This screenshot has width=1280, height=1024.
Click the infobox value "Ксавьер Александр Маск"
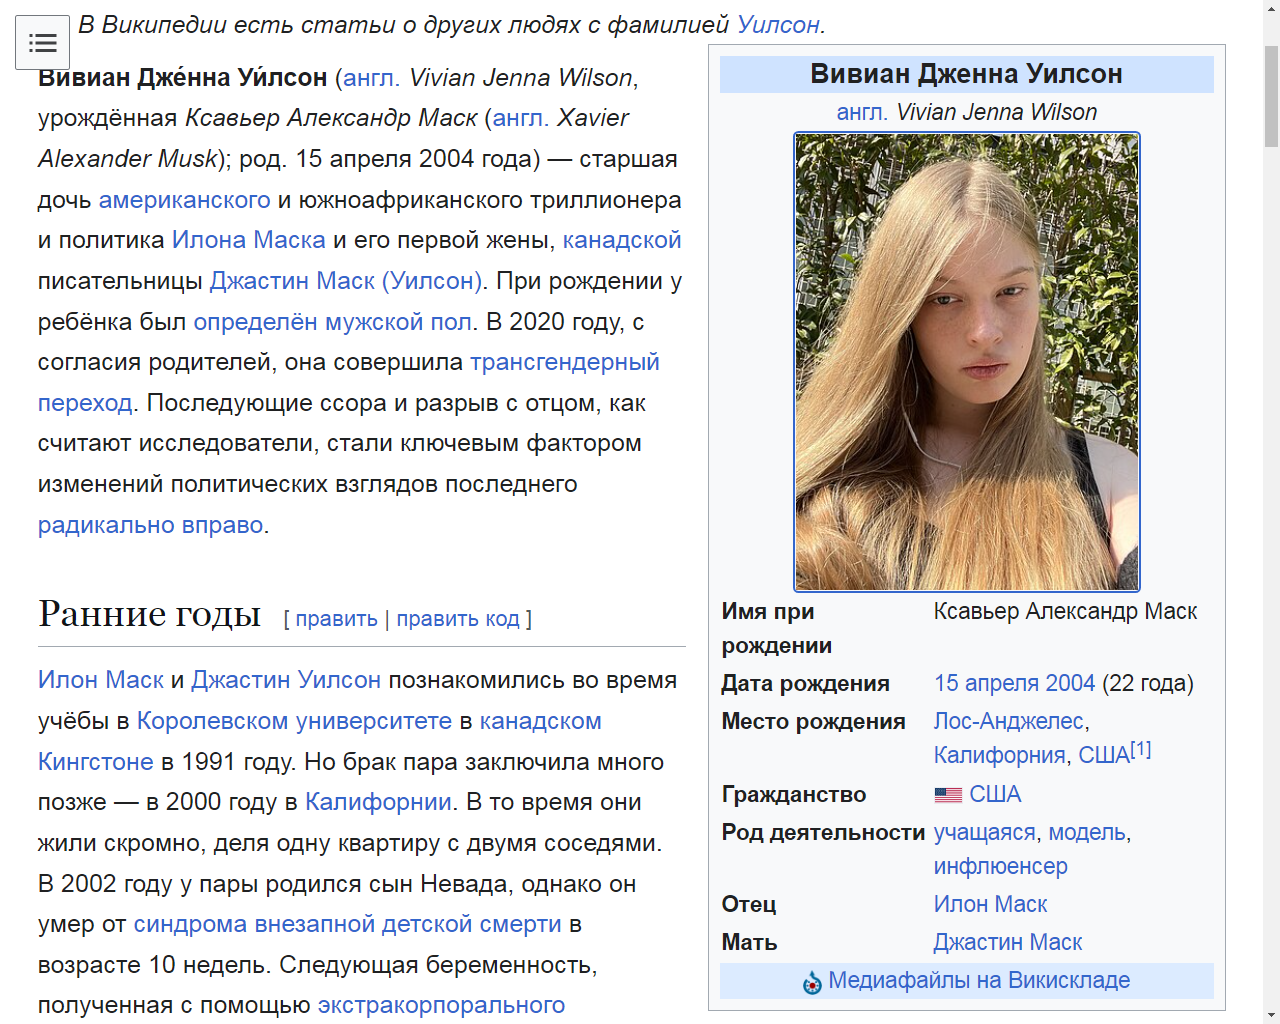point(1066,611)
